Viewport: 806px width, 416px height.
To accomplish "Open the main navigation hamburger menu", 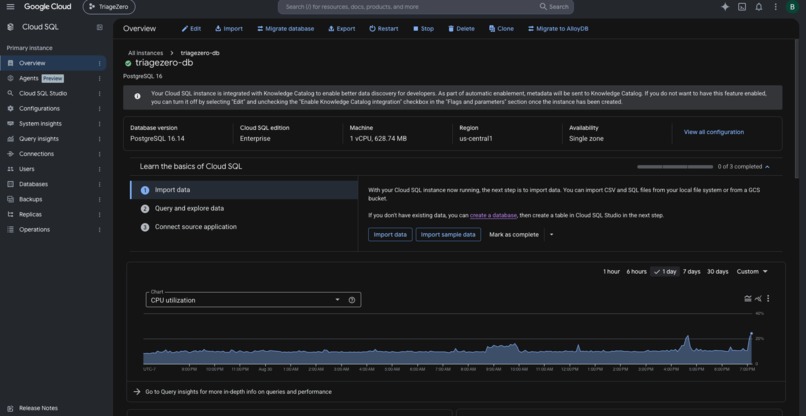I will tap(10, 7).
